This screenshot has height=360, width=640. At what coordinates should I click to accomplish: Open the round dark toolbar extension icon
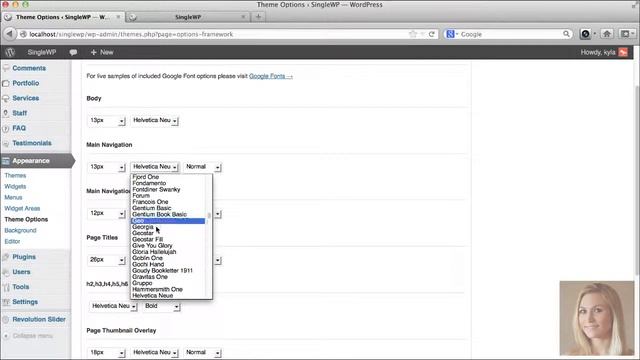coord(585,34)
